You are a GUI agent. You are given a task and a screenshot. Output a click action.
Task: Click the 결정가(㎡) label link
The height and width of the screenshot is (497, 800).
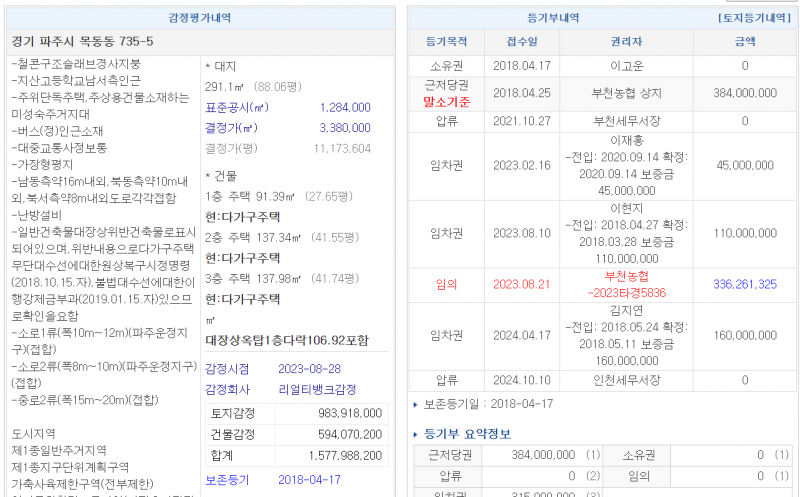(x=236, y=128)
